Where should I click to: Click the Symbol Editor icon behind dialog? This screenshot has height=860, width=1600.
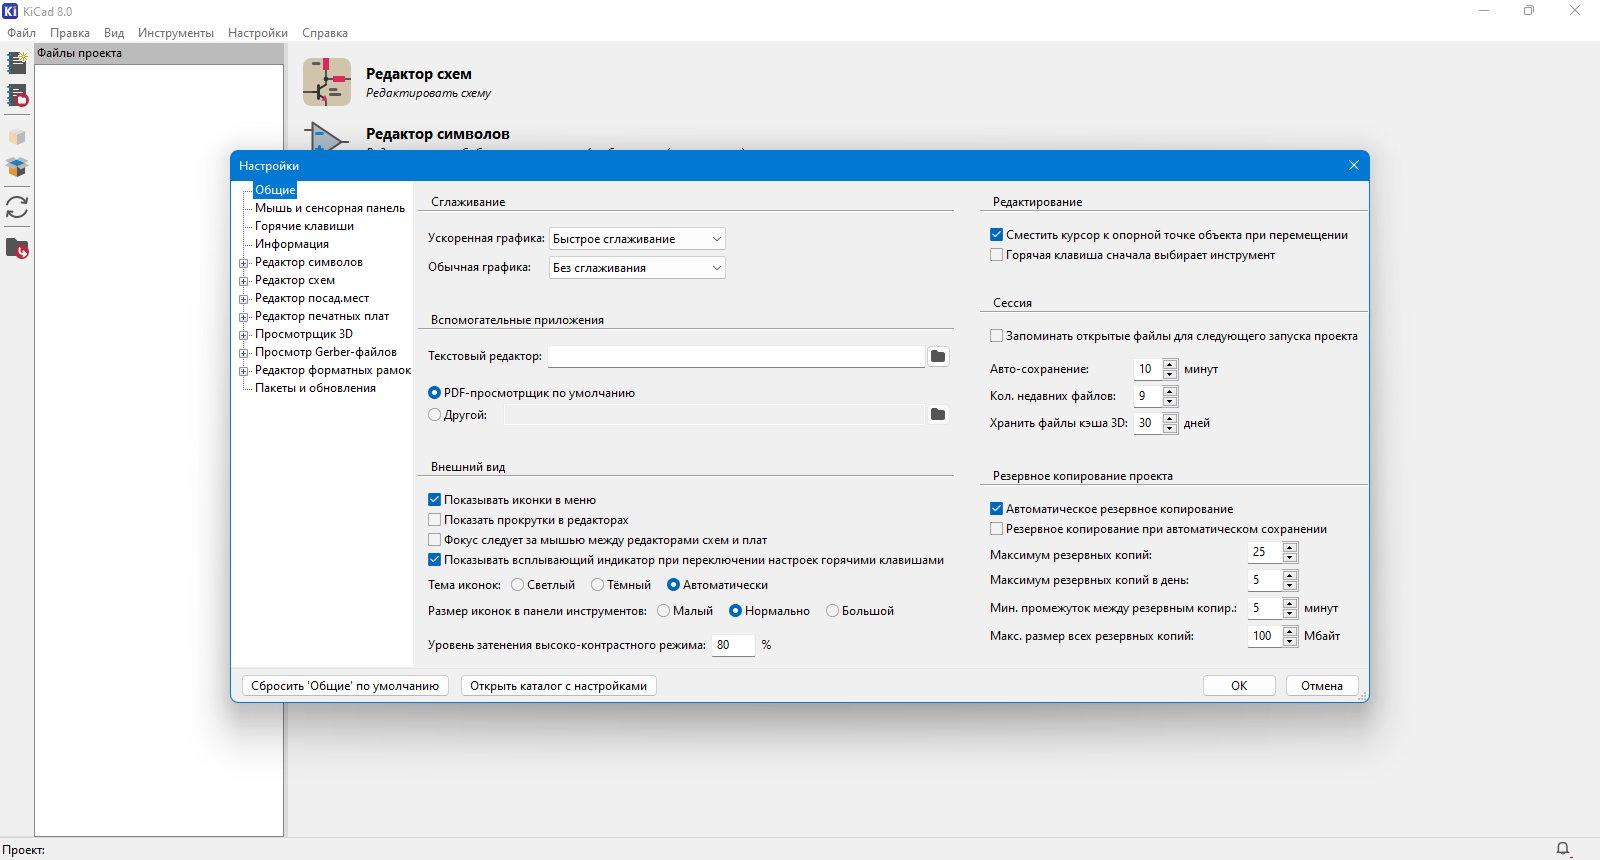point(327,136)
